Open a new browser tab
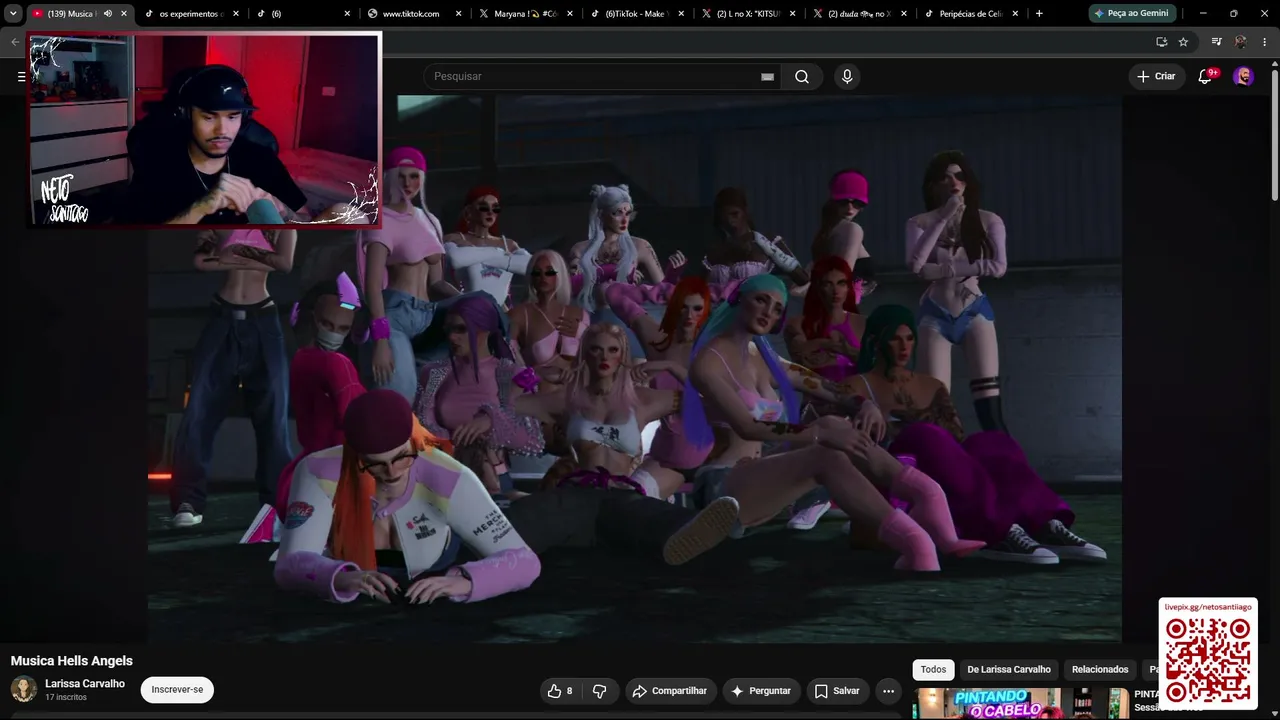Screen dimensions: 1280x720 pyautogui.click(x=1039, y=13)
